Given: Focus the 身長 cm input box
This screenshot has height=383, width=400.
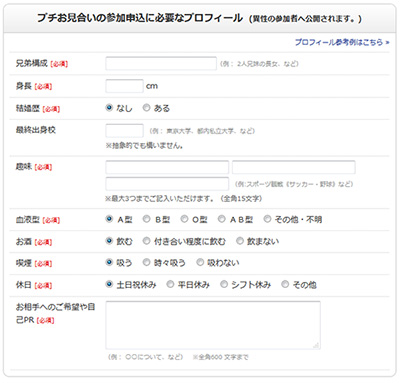Looking at the screenshot, I should 124,86.
